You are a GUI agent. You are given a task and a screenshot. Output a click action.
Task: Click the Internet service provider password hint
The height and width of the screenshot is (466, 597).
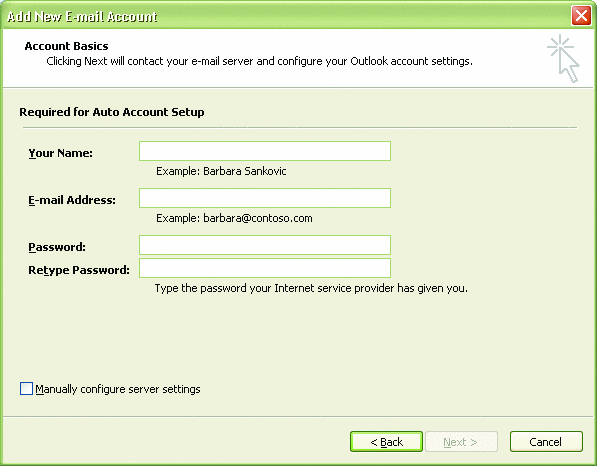click(x=311, y=288)
